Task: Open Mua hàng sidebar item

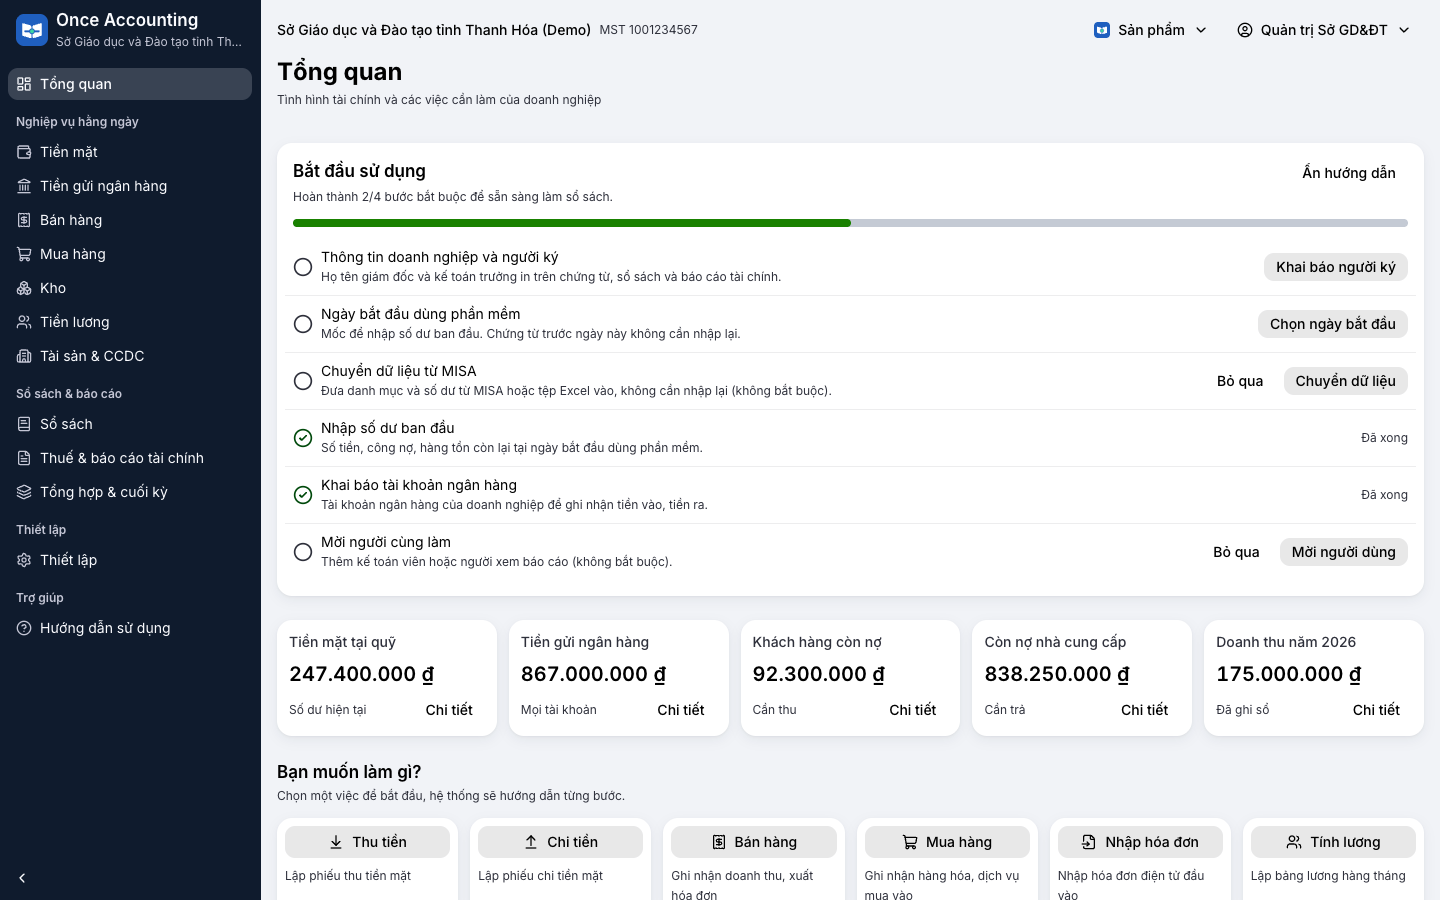Action: [130, 254]
